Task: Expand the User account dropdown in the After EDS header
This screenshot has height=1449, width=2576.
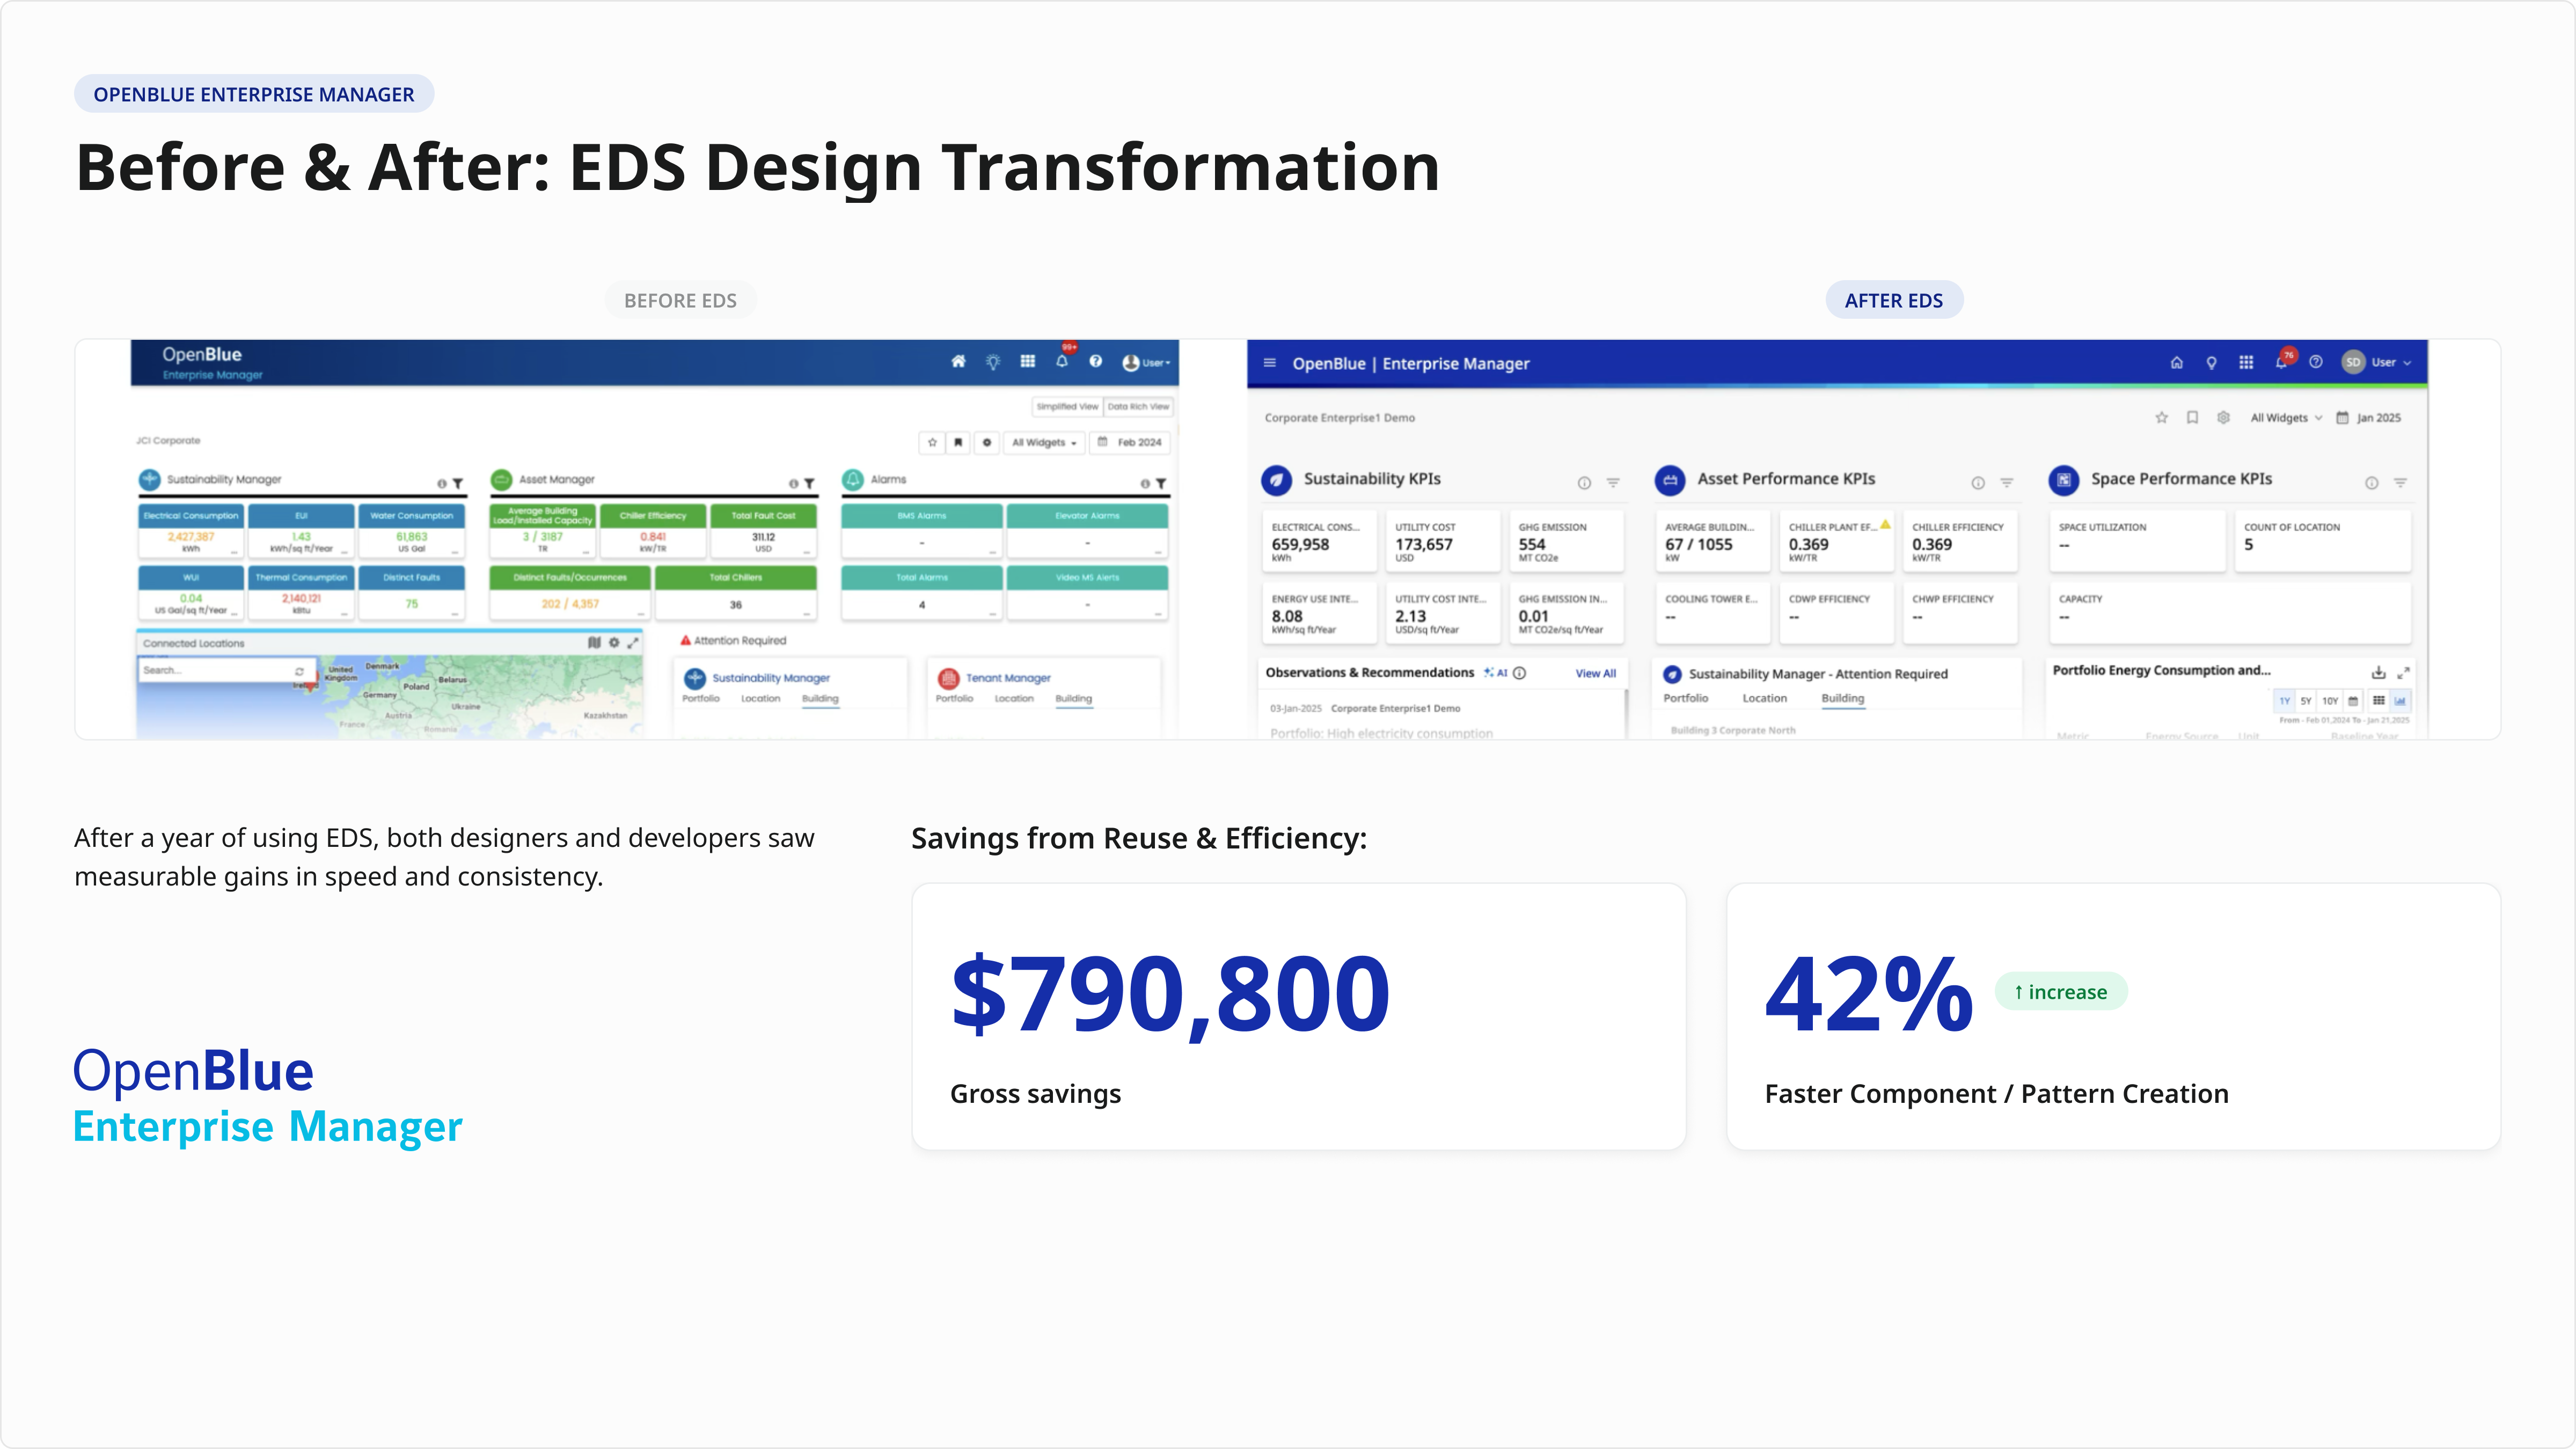Action: pos(2390,363)
